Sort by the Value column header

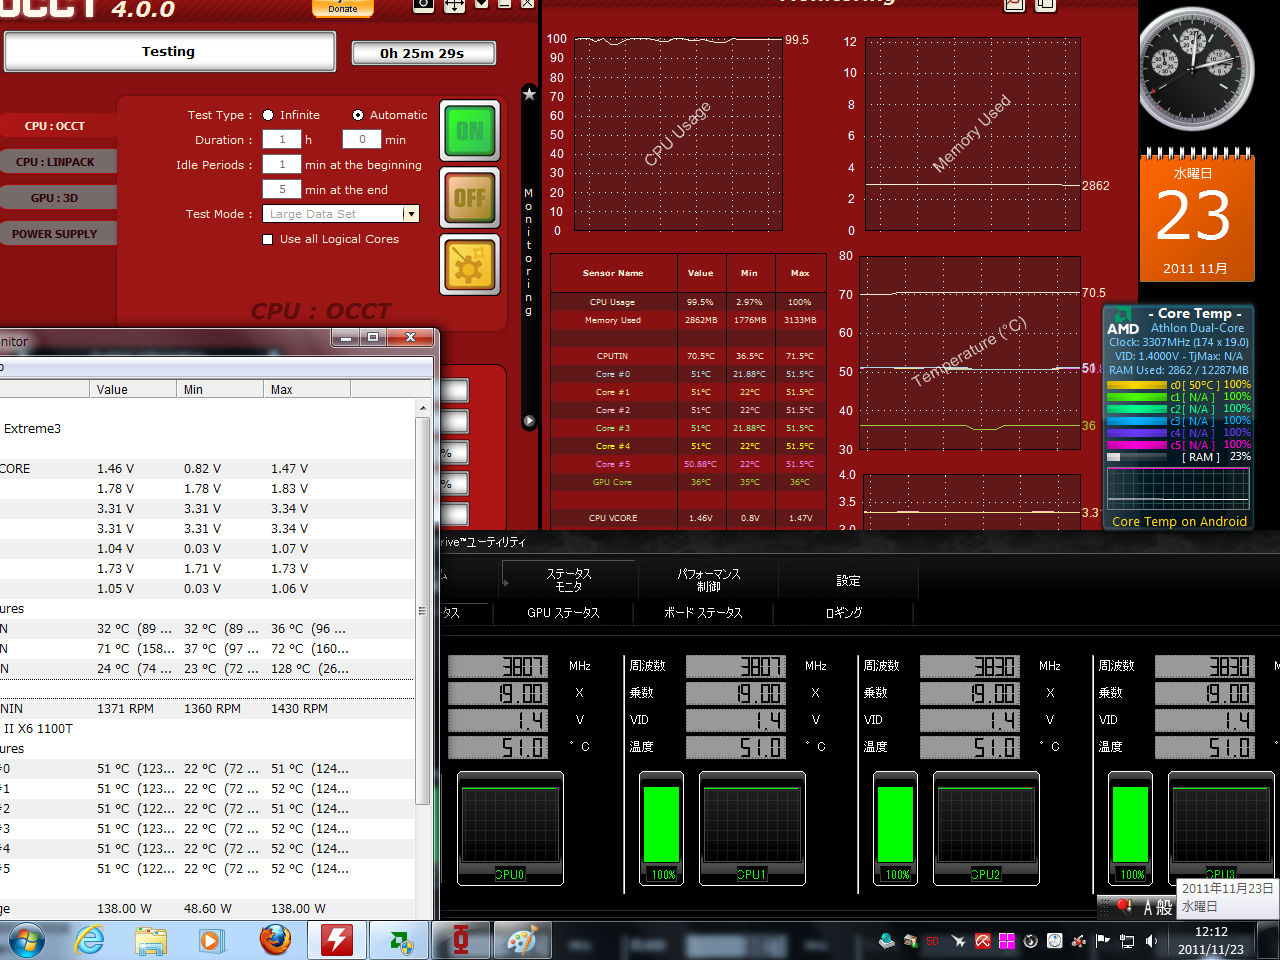tap(134, 390)
